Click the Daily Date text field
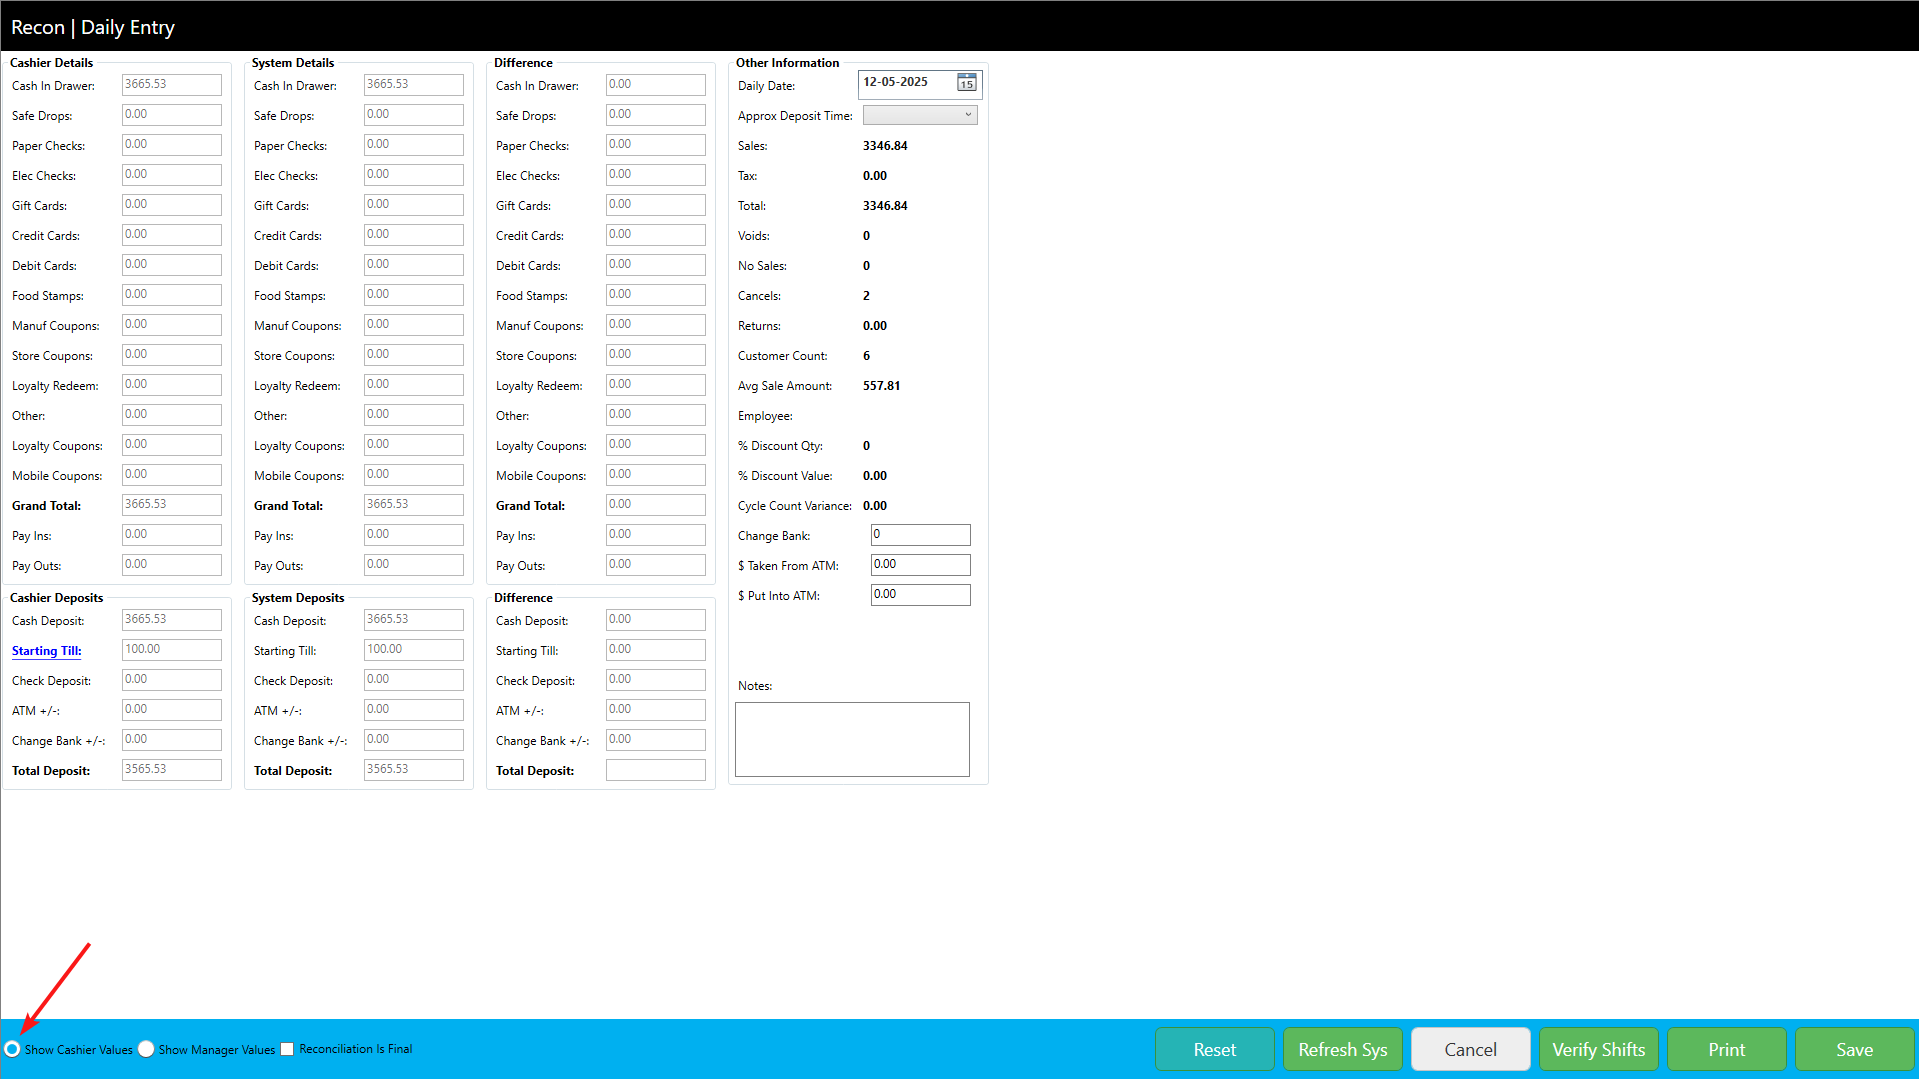The image size is (1919, 1079). 907,83
